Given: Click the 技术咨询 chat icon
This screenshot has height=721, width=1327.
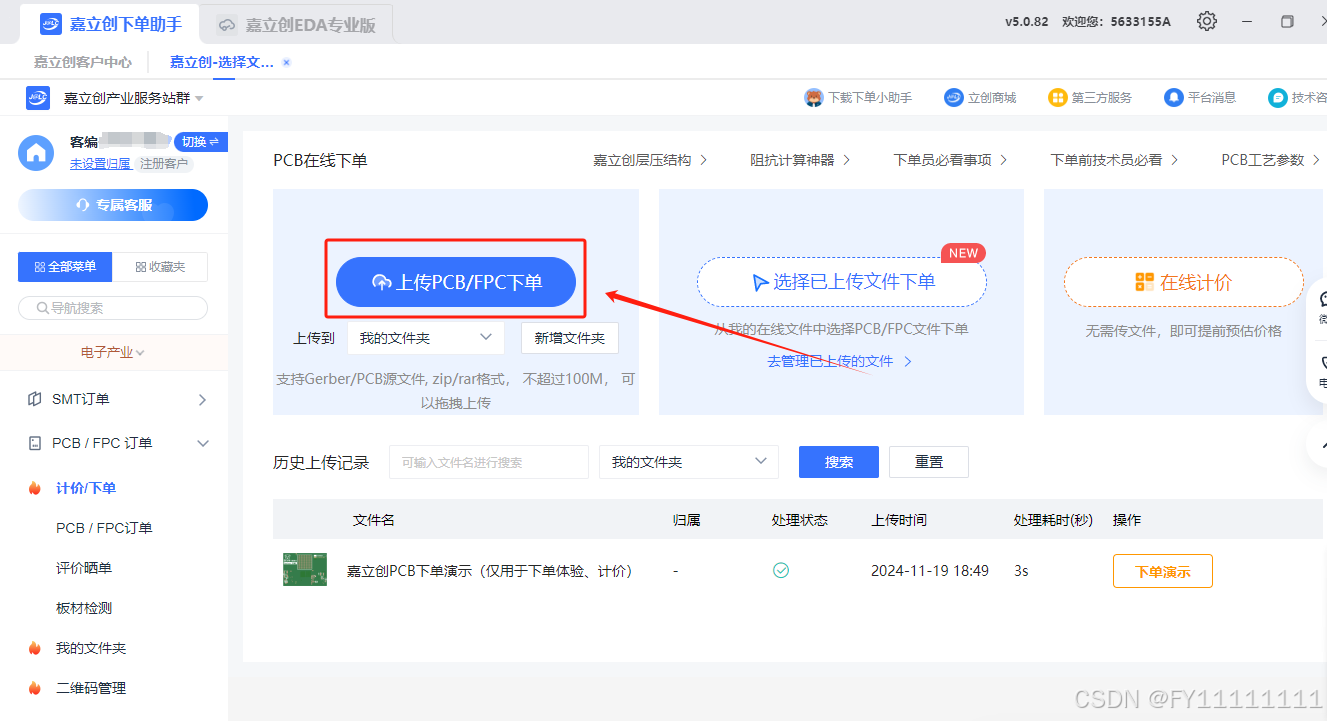Looking at the screenshot, I should click(1278, 97).
